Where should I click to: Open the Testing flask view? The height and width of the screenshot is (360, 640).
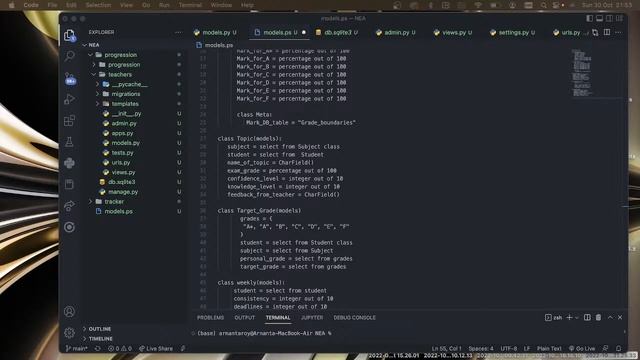69,142
